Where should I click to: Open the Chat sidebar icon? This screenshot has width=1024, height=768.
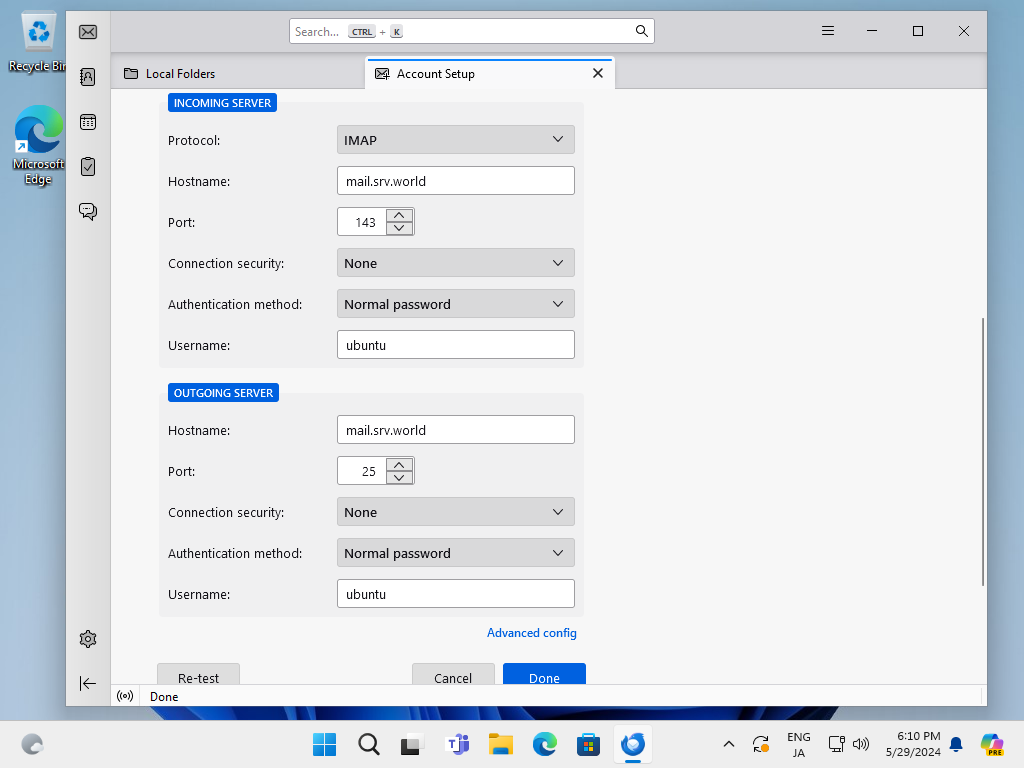[88, 211]
